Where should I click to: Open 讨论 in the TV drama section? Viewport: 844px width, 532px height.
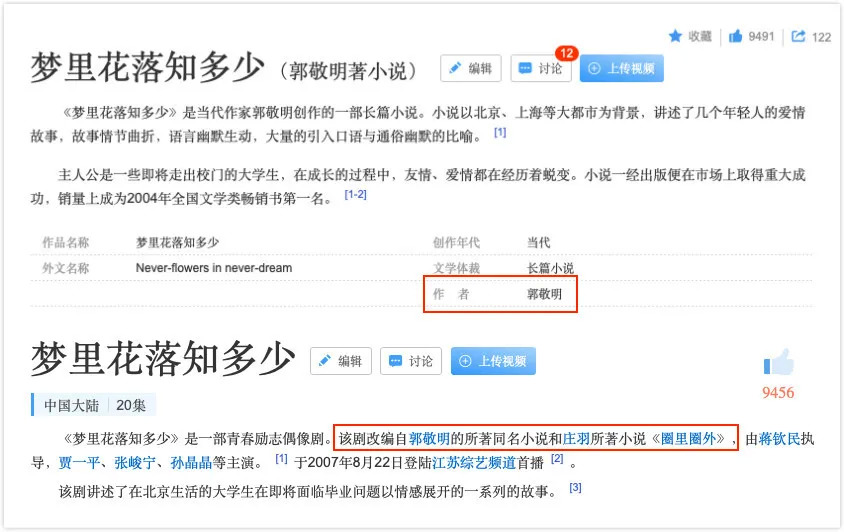411,361
